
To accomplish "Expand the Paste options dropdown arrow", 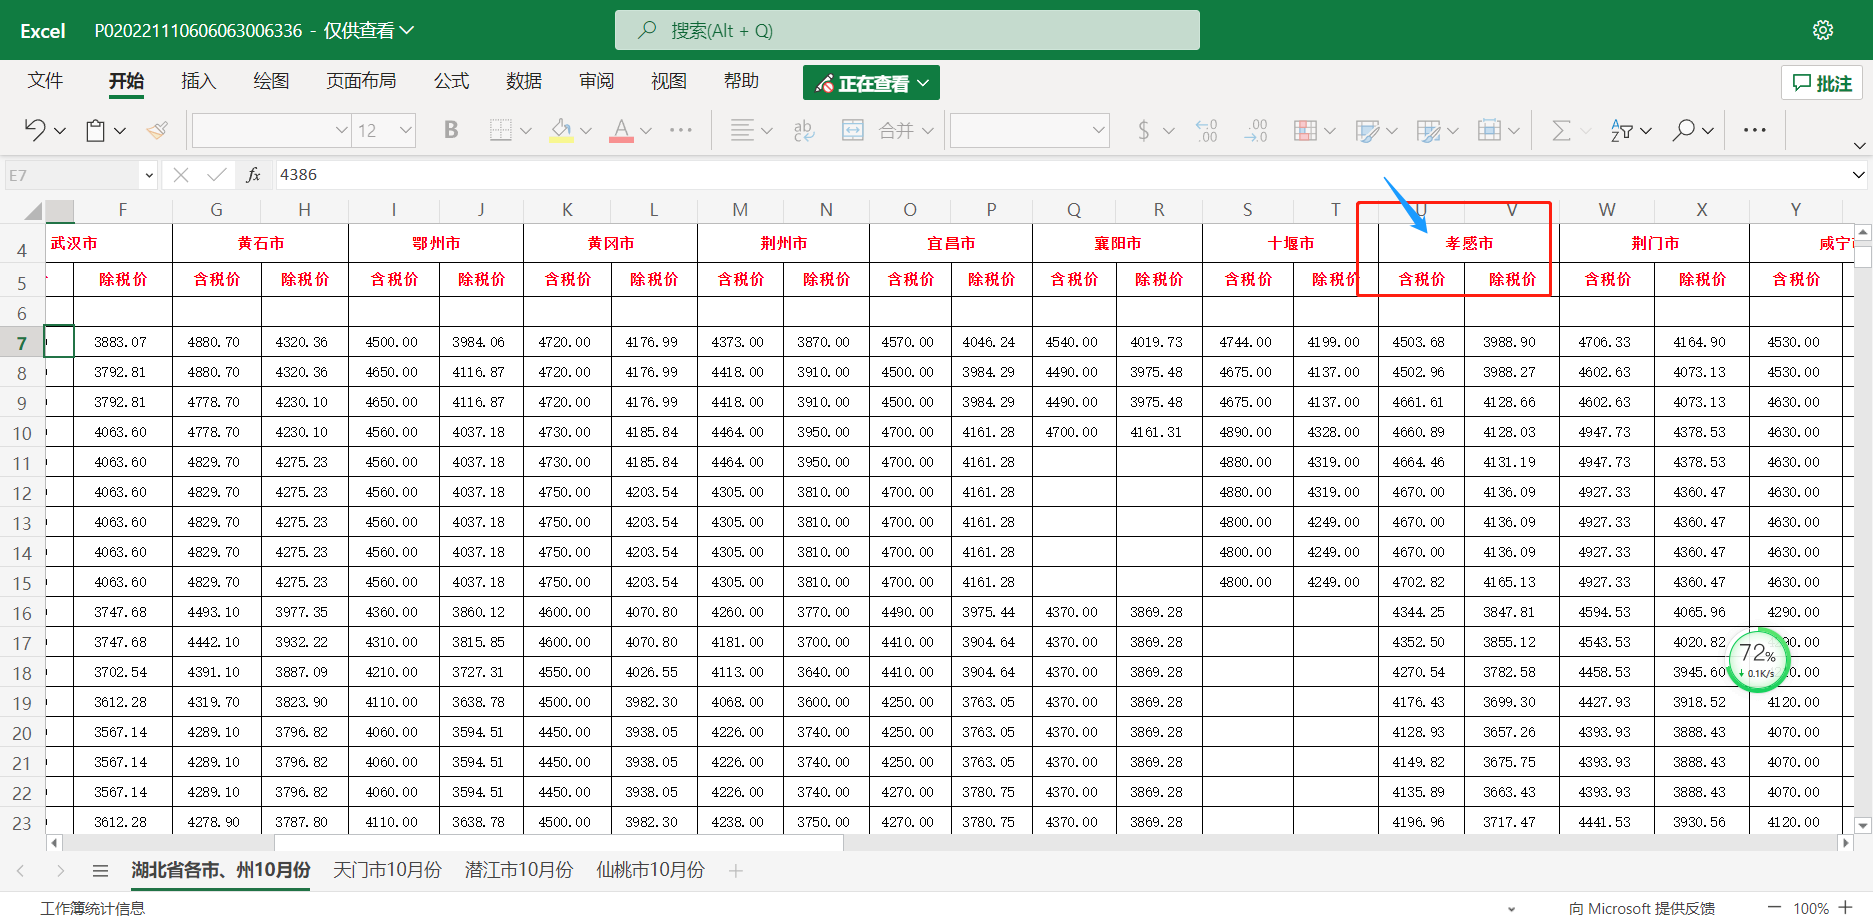I will [120, 130].
